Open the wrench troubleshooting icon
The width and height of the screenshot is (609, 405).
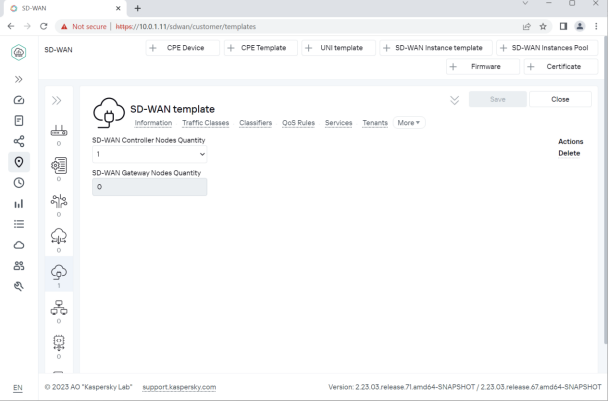point(19,286)
